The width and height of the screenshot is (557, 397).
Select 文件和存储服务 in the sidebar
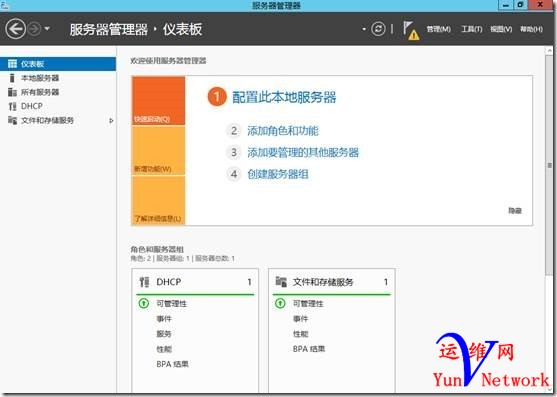(58, 120)
